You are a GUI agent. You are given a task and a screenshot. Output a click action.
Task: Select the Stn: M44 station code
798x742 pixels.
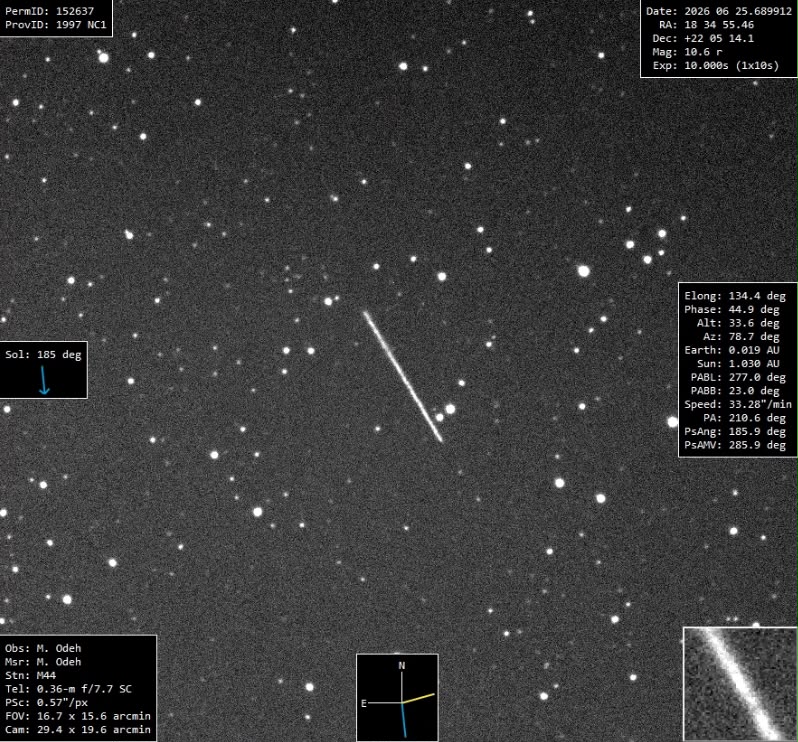31,675
